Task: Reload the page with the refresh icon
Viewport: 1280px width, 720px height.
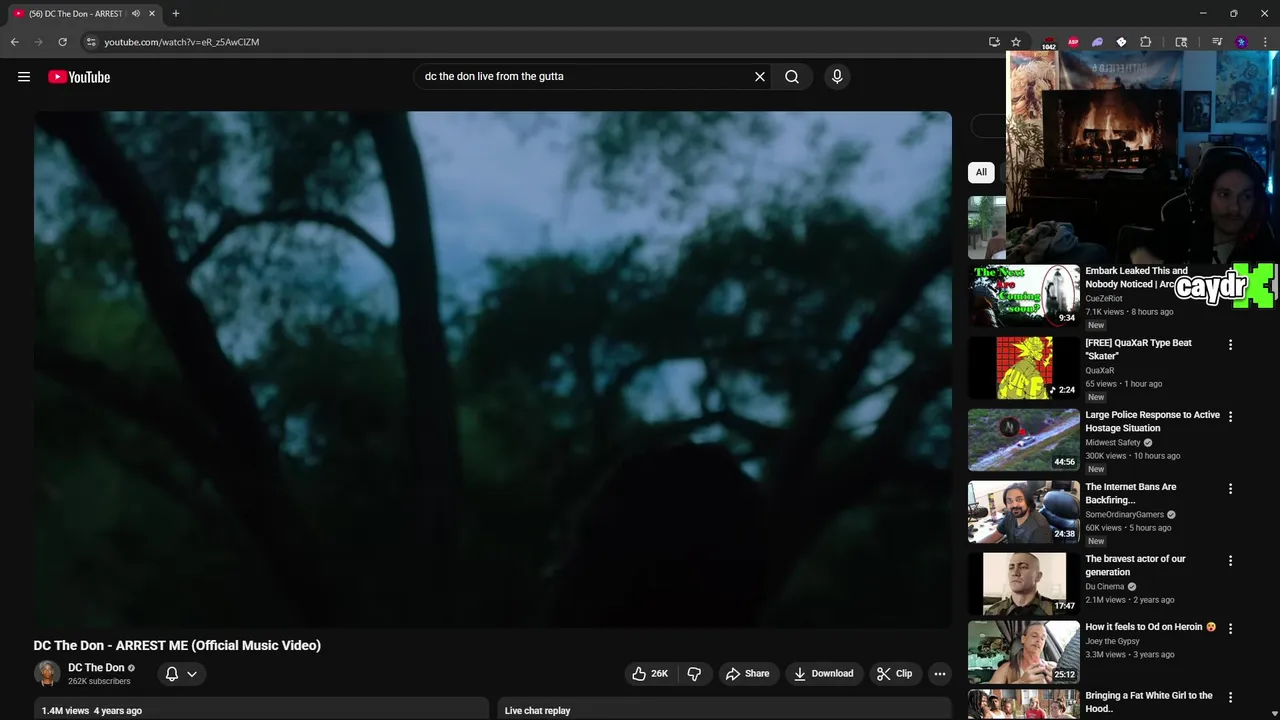Action: click(x=62, y=42)
